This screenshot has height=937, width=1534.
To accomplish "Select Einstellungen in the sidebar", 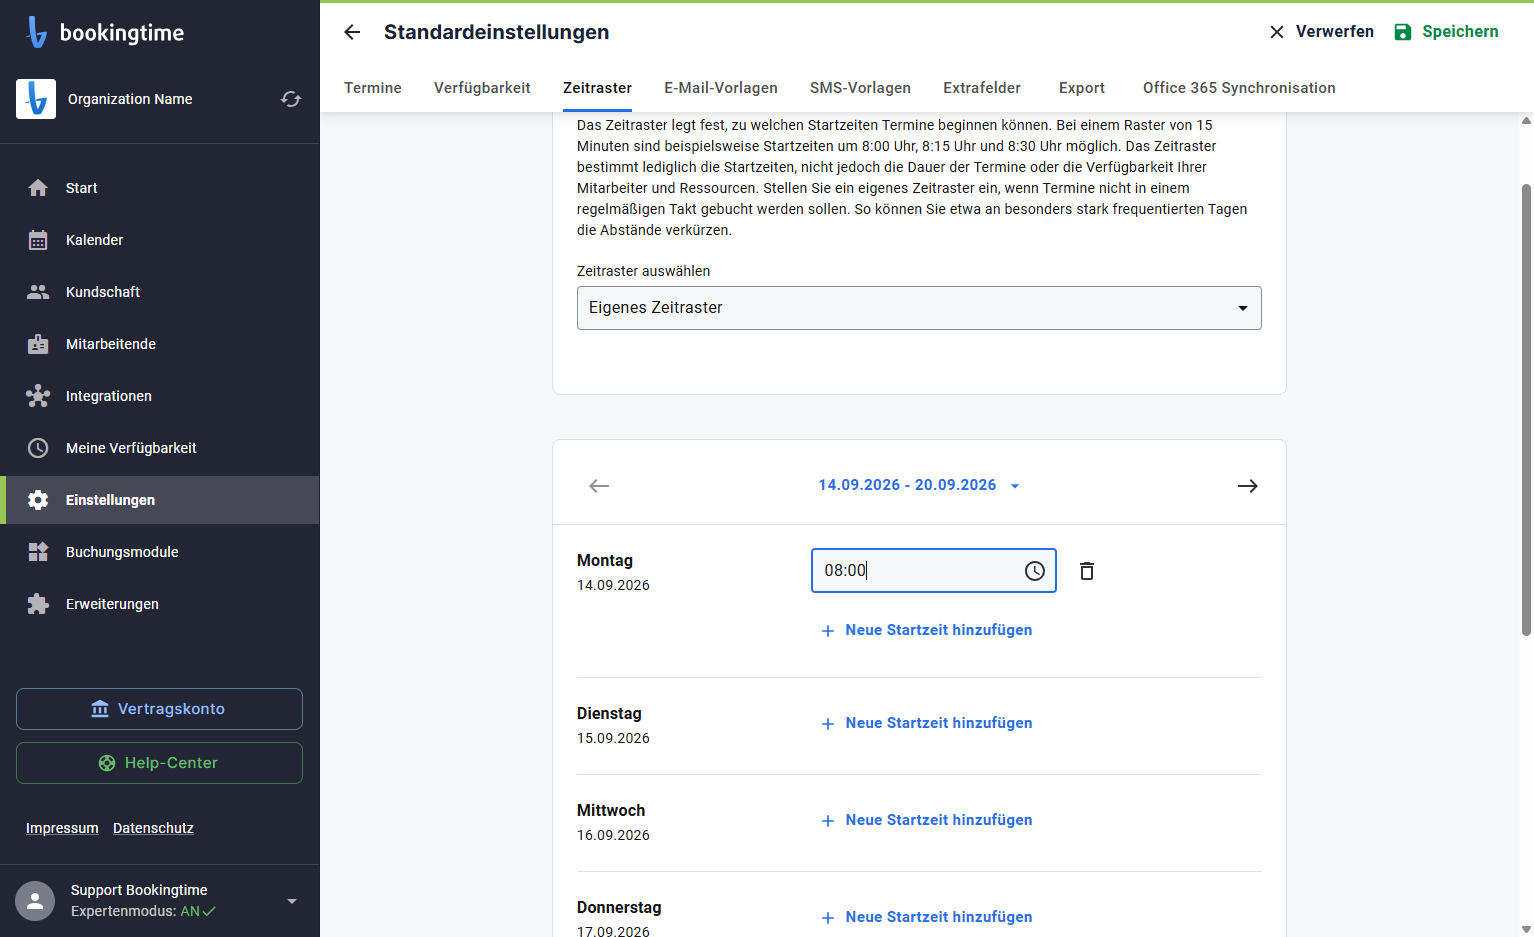I will 160,500.
